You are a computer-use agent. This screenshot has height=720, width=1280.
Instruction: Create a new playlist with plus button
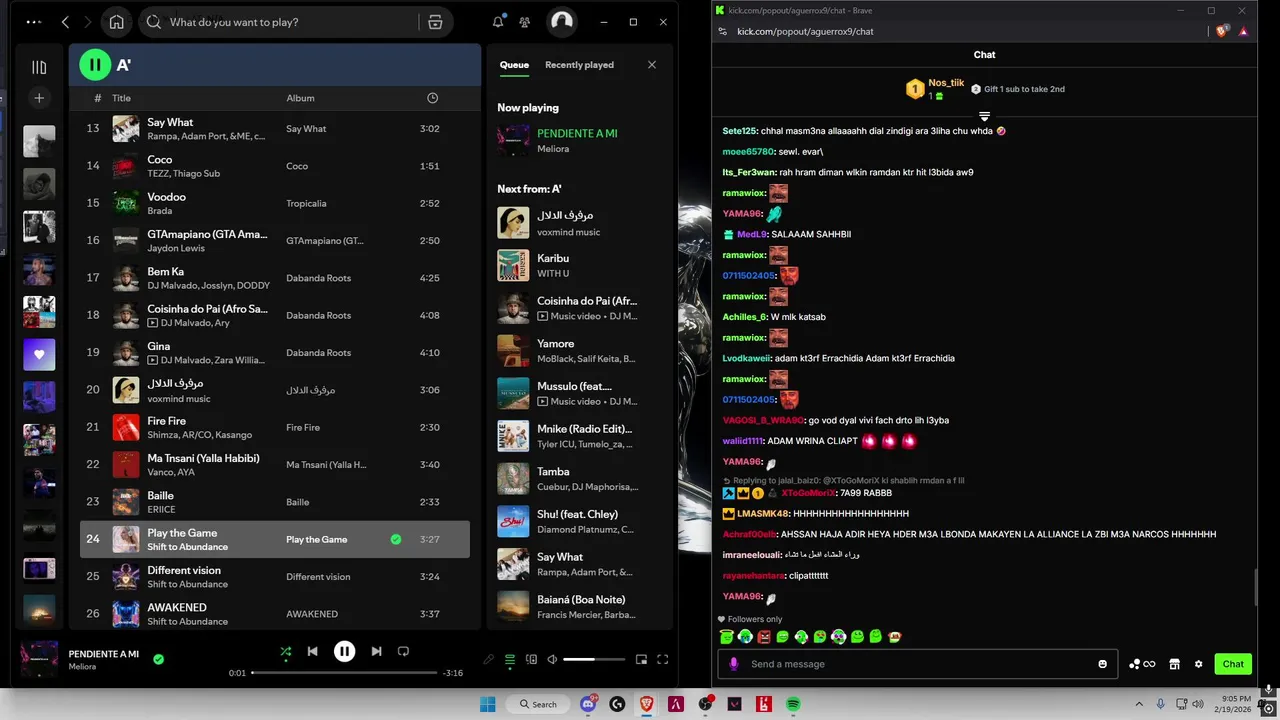39,98
